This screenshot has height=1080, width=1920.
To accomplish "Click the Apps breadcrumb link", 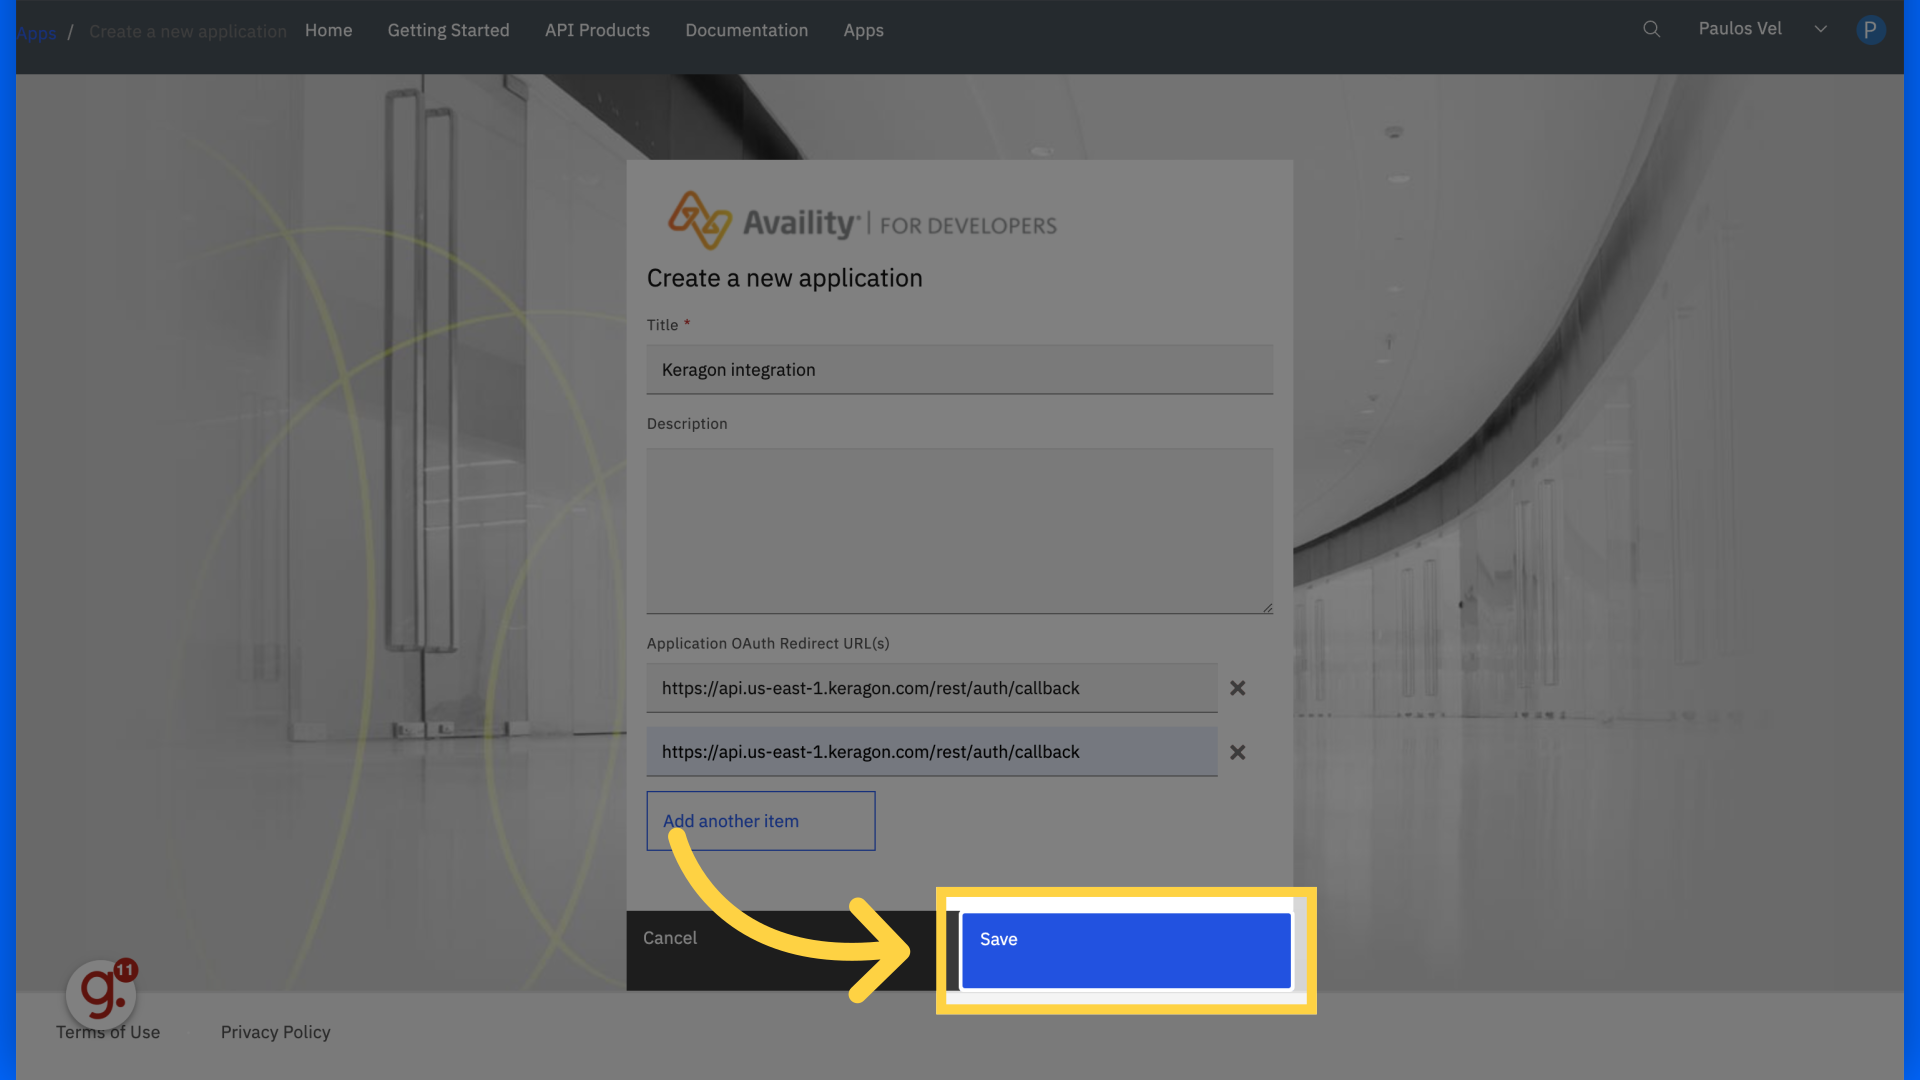I will [36, 32].
